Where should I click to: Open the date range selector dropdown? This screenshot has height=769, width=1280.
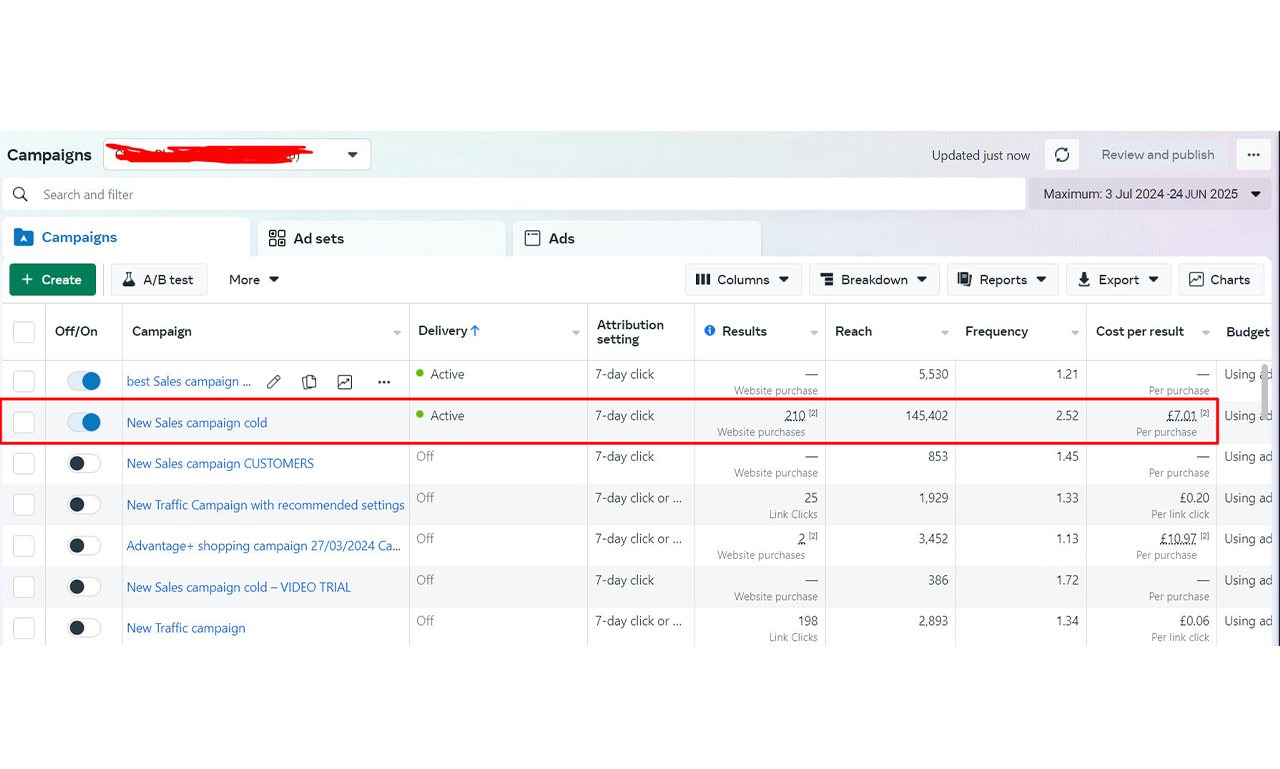pos(1150,194)
